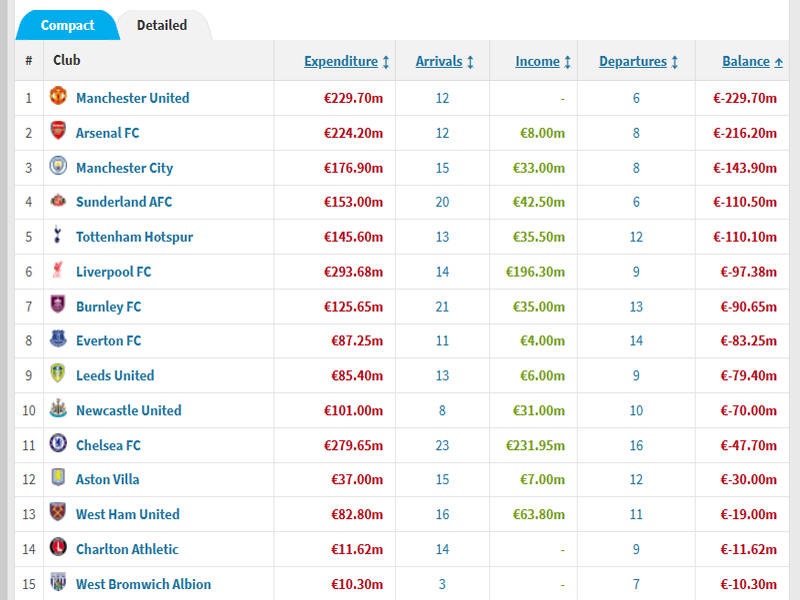Open Burnley FC arrivals count 21
This screenshot has width=800, height=600.
coord(442,306)
